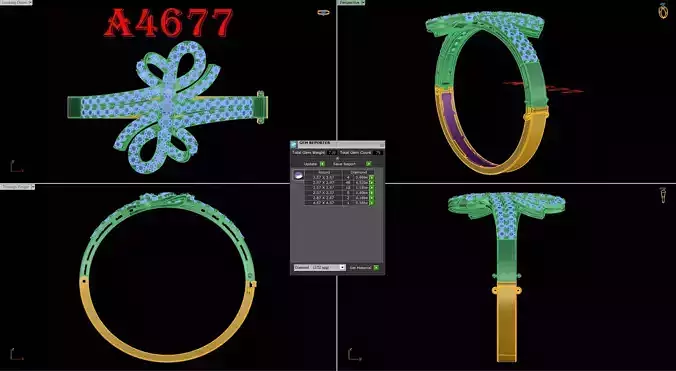Select the green arrow on third gem row
Screen dimensions: 676x371
pyautogui.click(x=372, y=188)
